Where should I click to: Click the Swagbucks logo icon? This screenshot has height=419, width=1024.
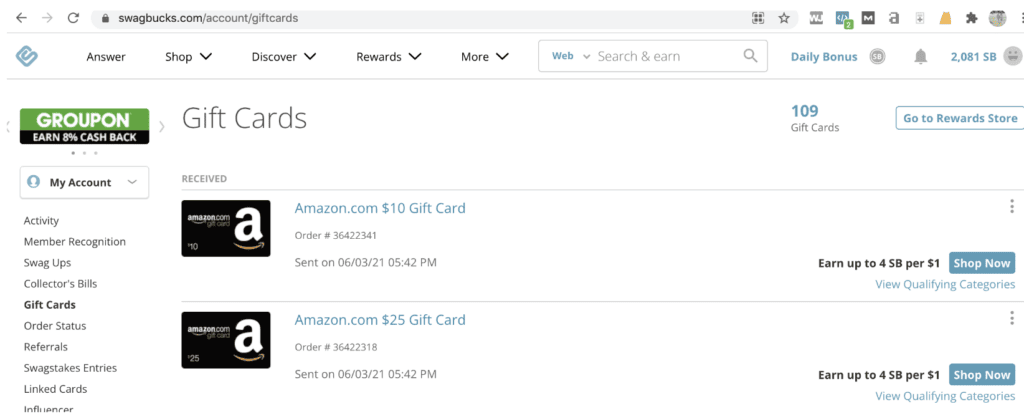(26, 56)
